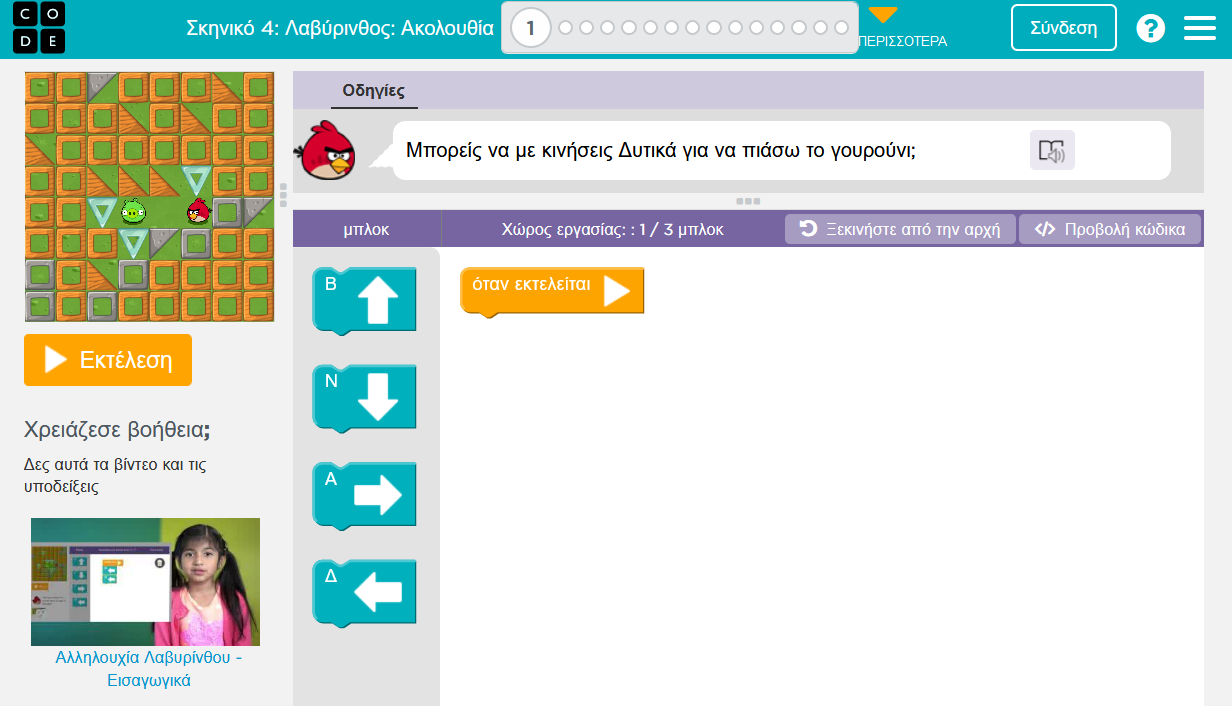Open Προβολή κώδικα code view
Screen dimensions: 1232x706
coord(1110,229)
